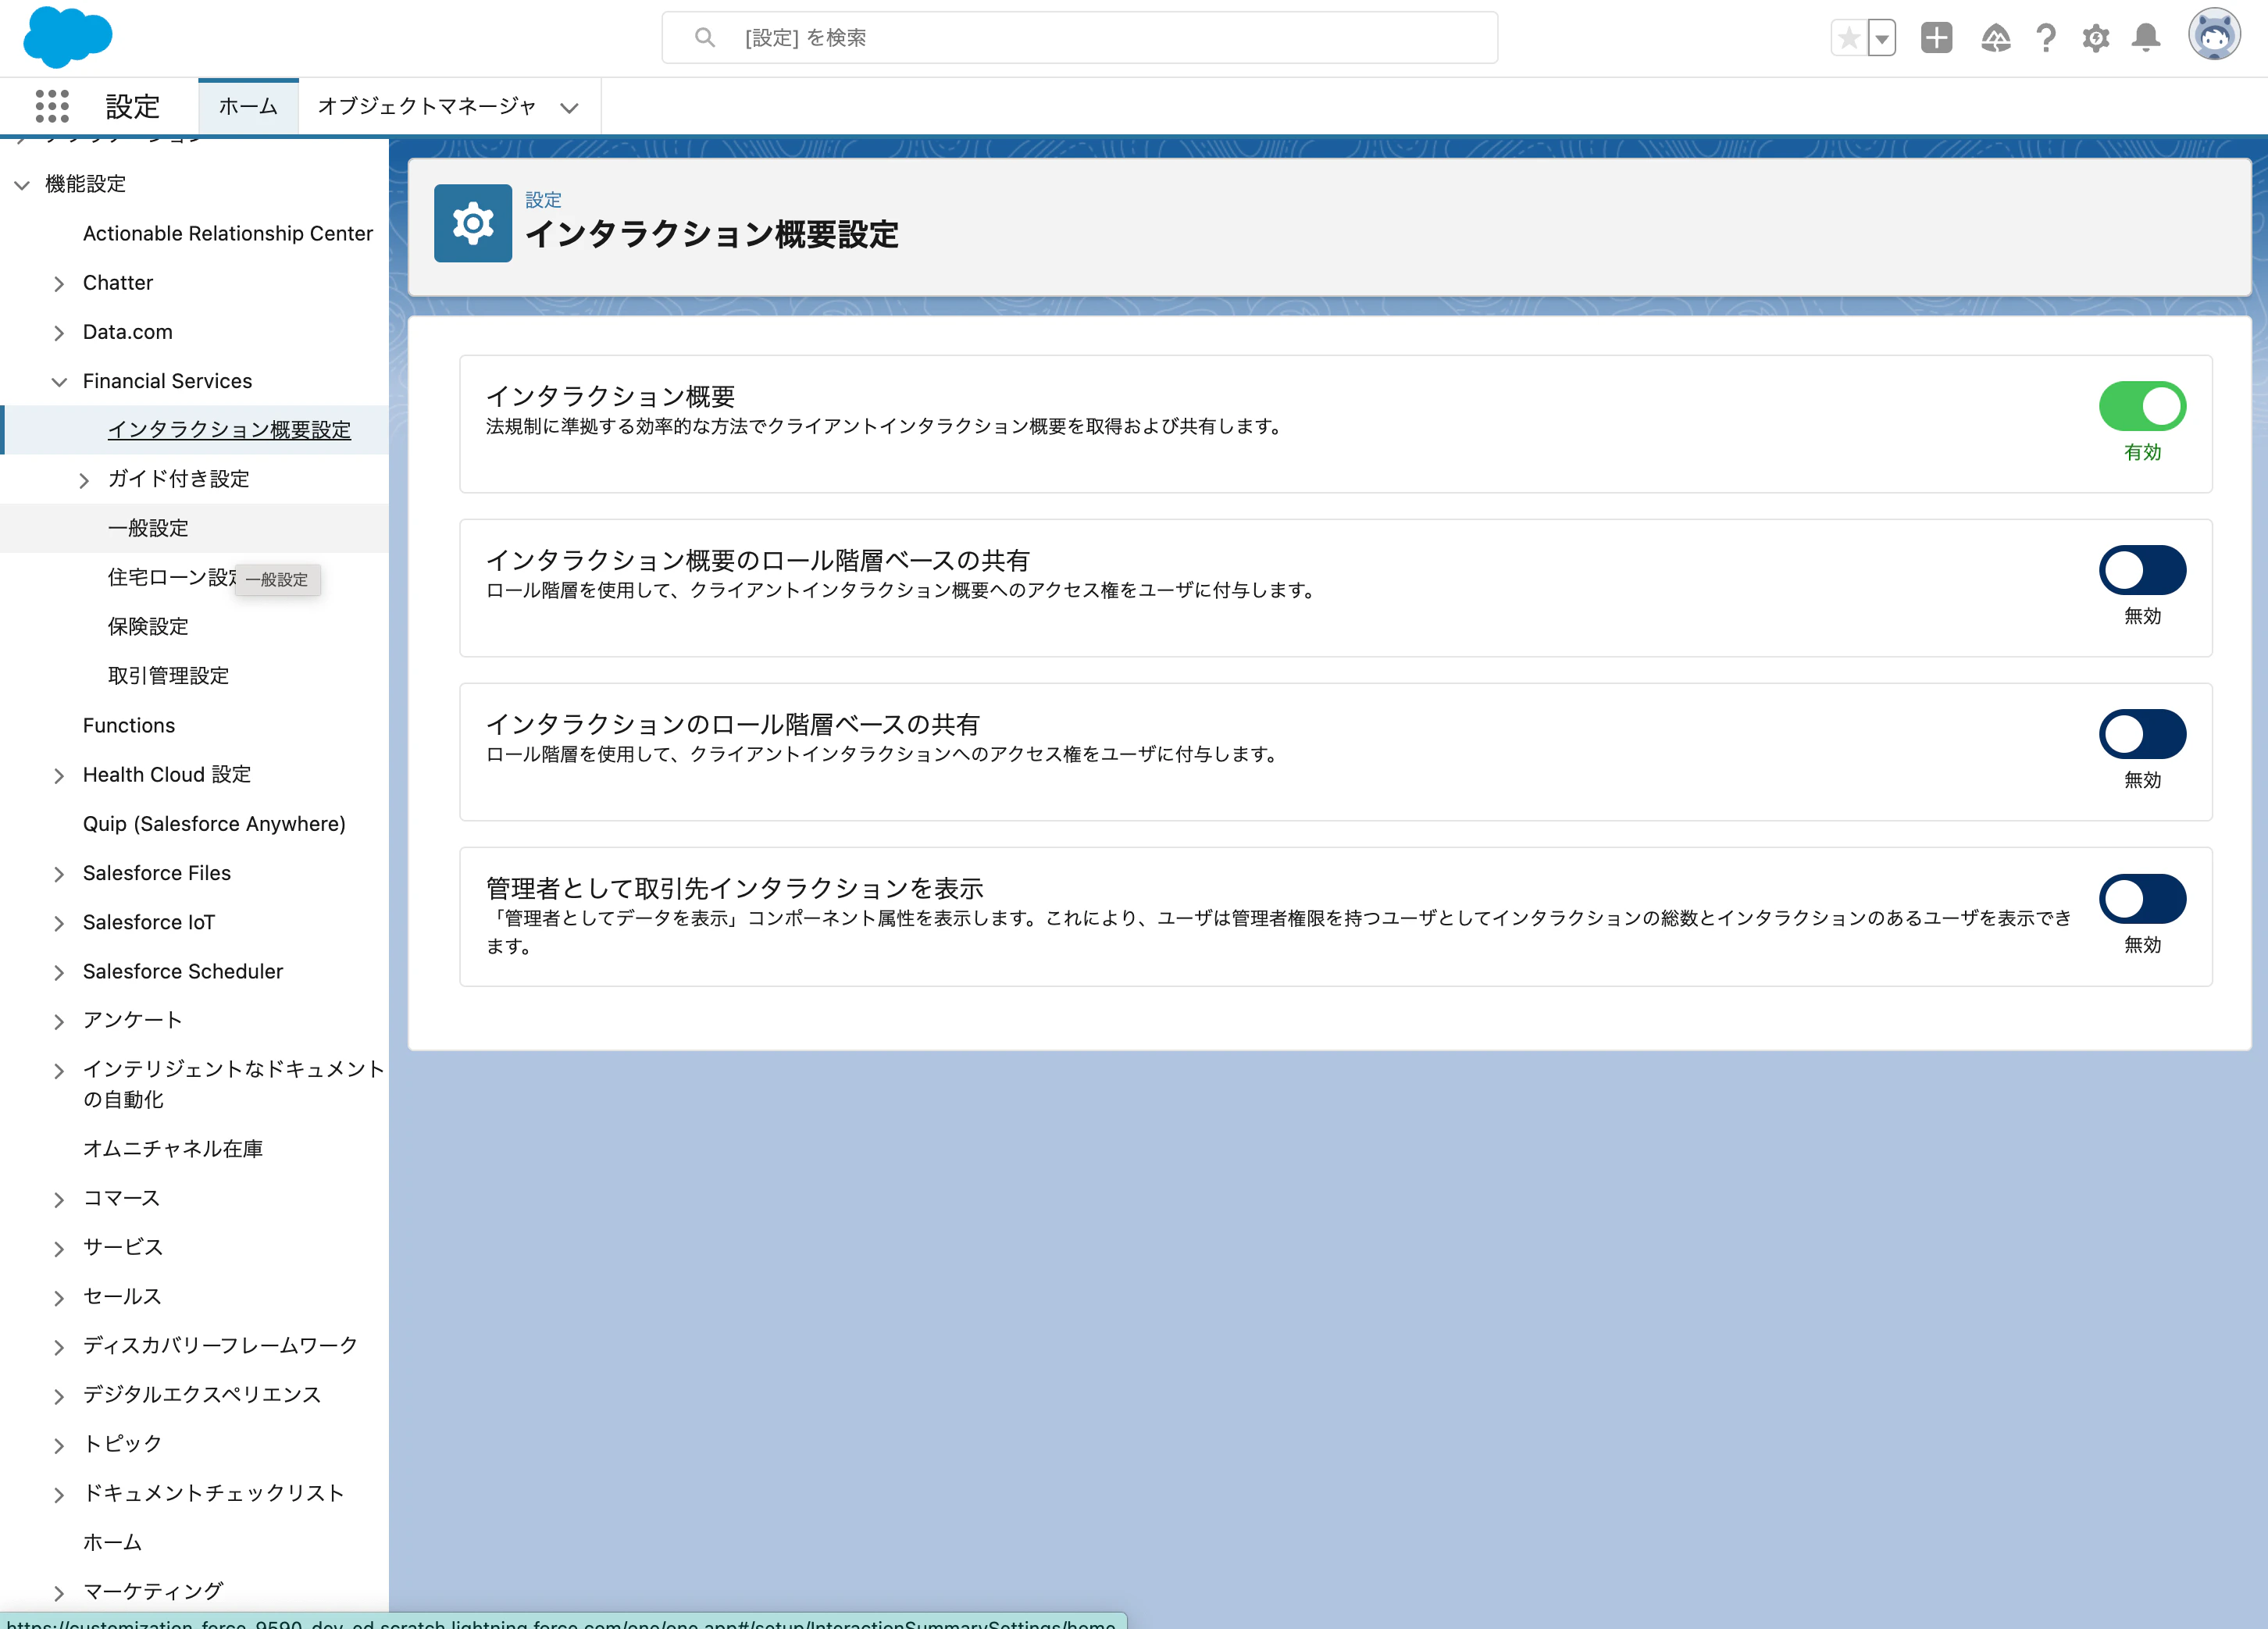Expand the Salesforce IoT node
Viewport: 2268px width, 1629px height.
59,923
